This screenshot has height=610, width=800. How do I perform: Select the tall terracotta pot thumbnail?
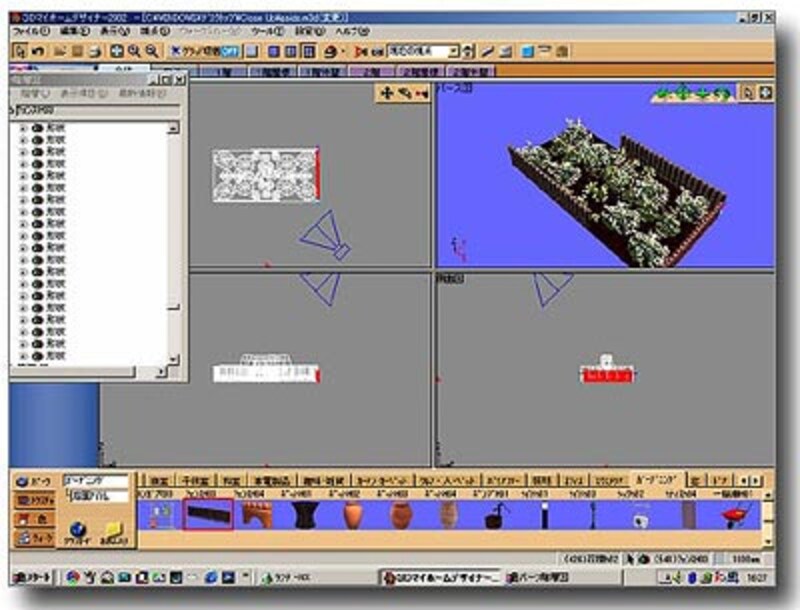coord(353,515)
